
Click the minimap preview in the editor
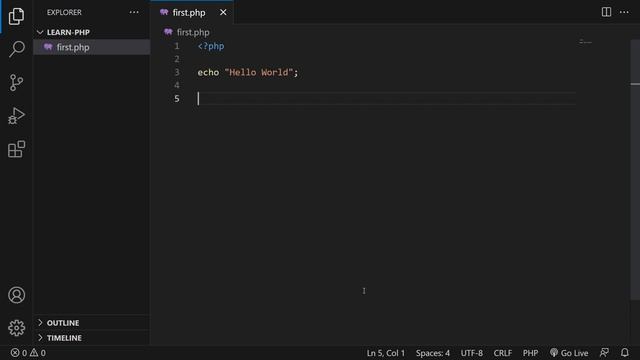click(585, 42)
